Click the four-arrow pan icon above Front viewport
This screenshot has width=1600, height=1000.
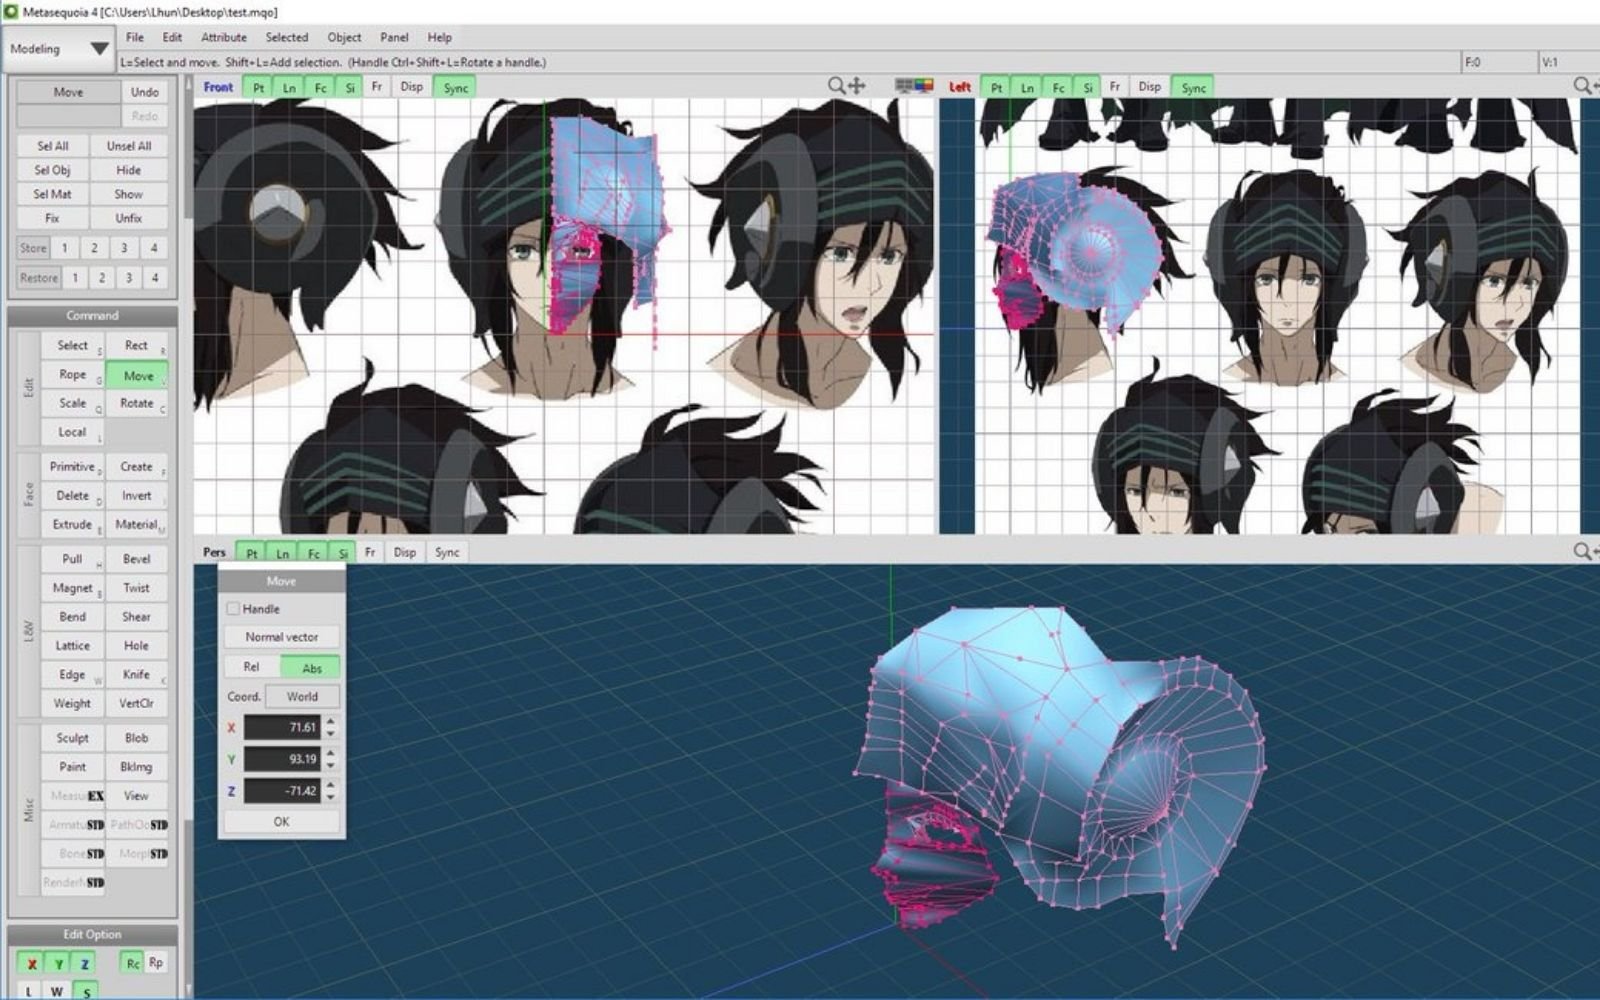[x=855, y=87]
